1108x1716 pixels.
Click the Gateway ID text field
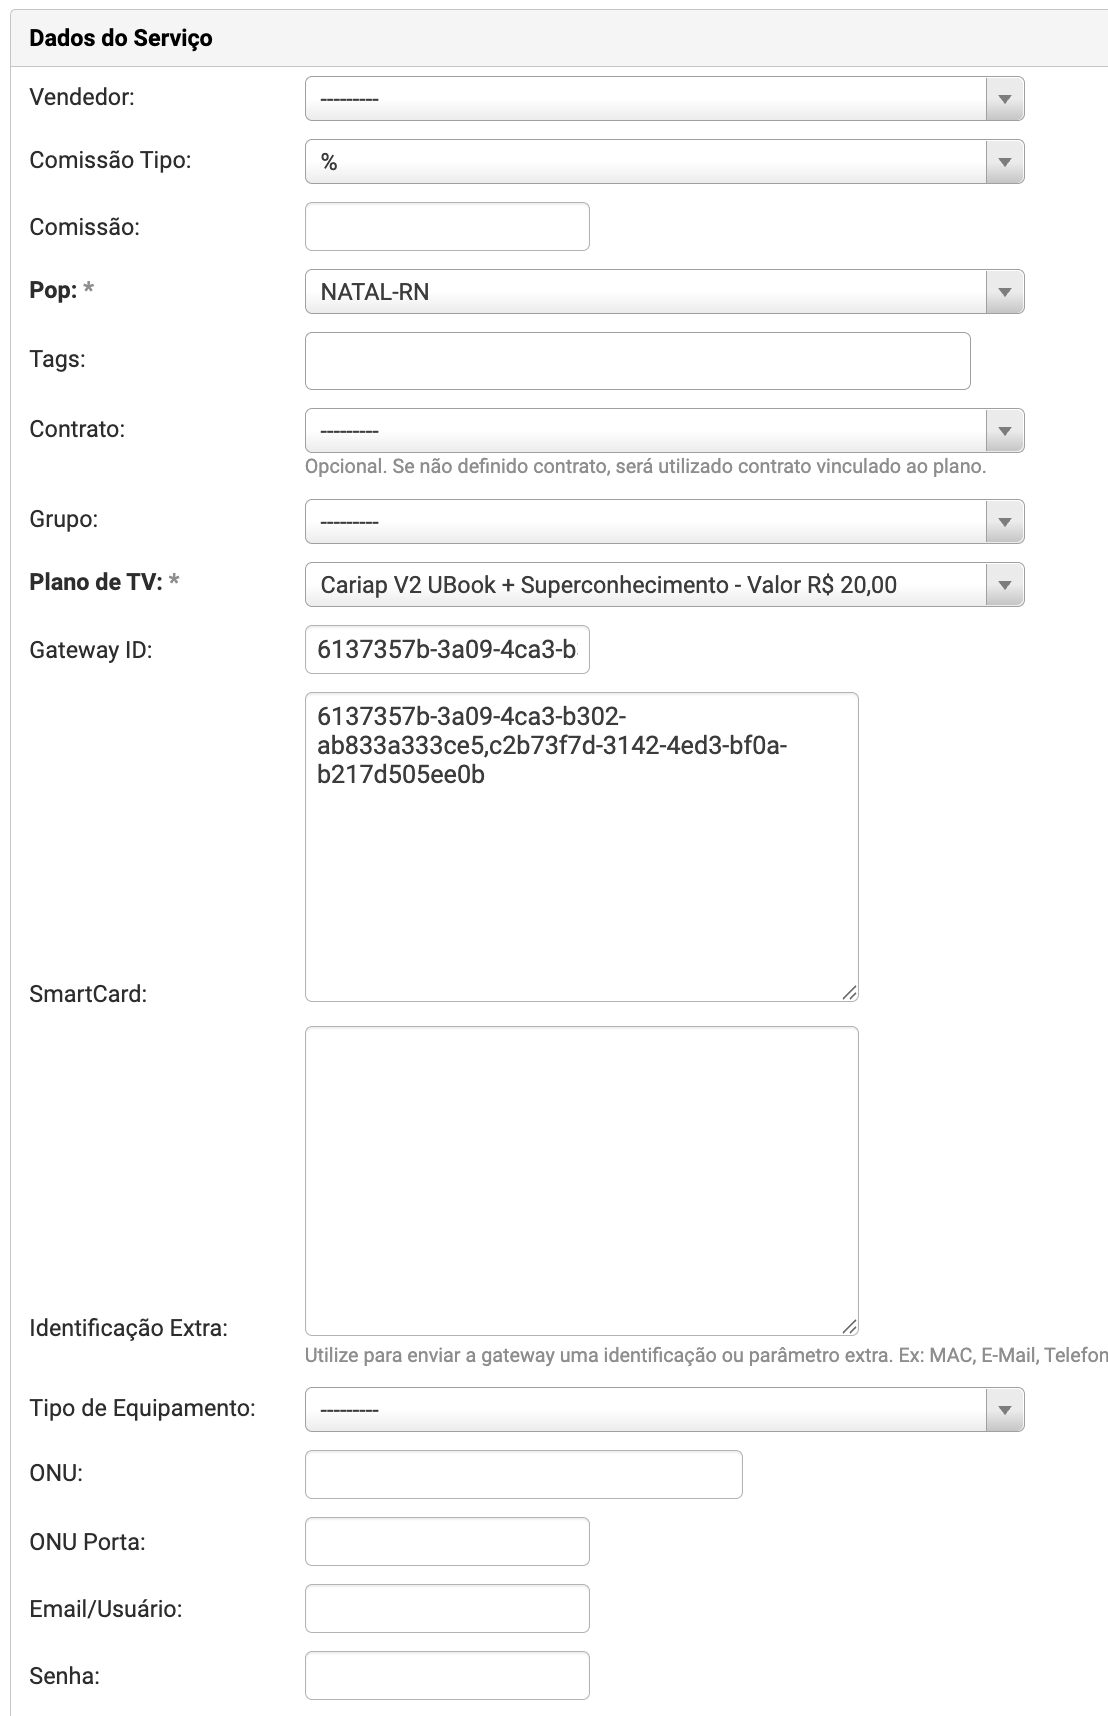click(x=447, y=650)
